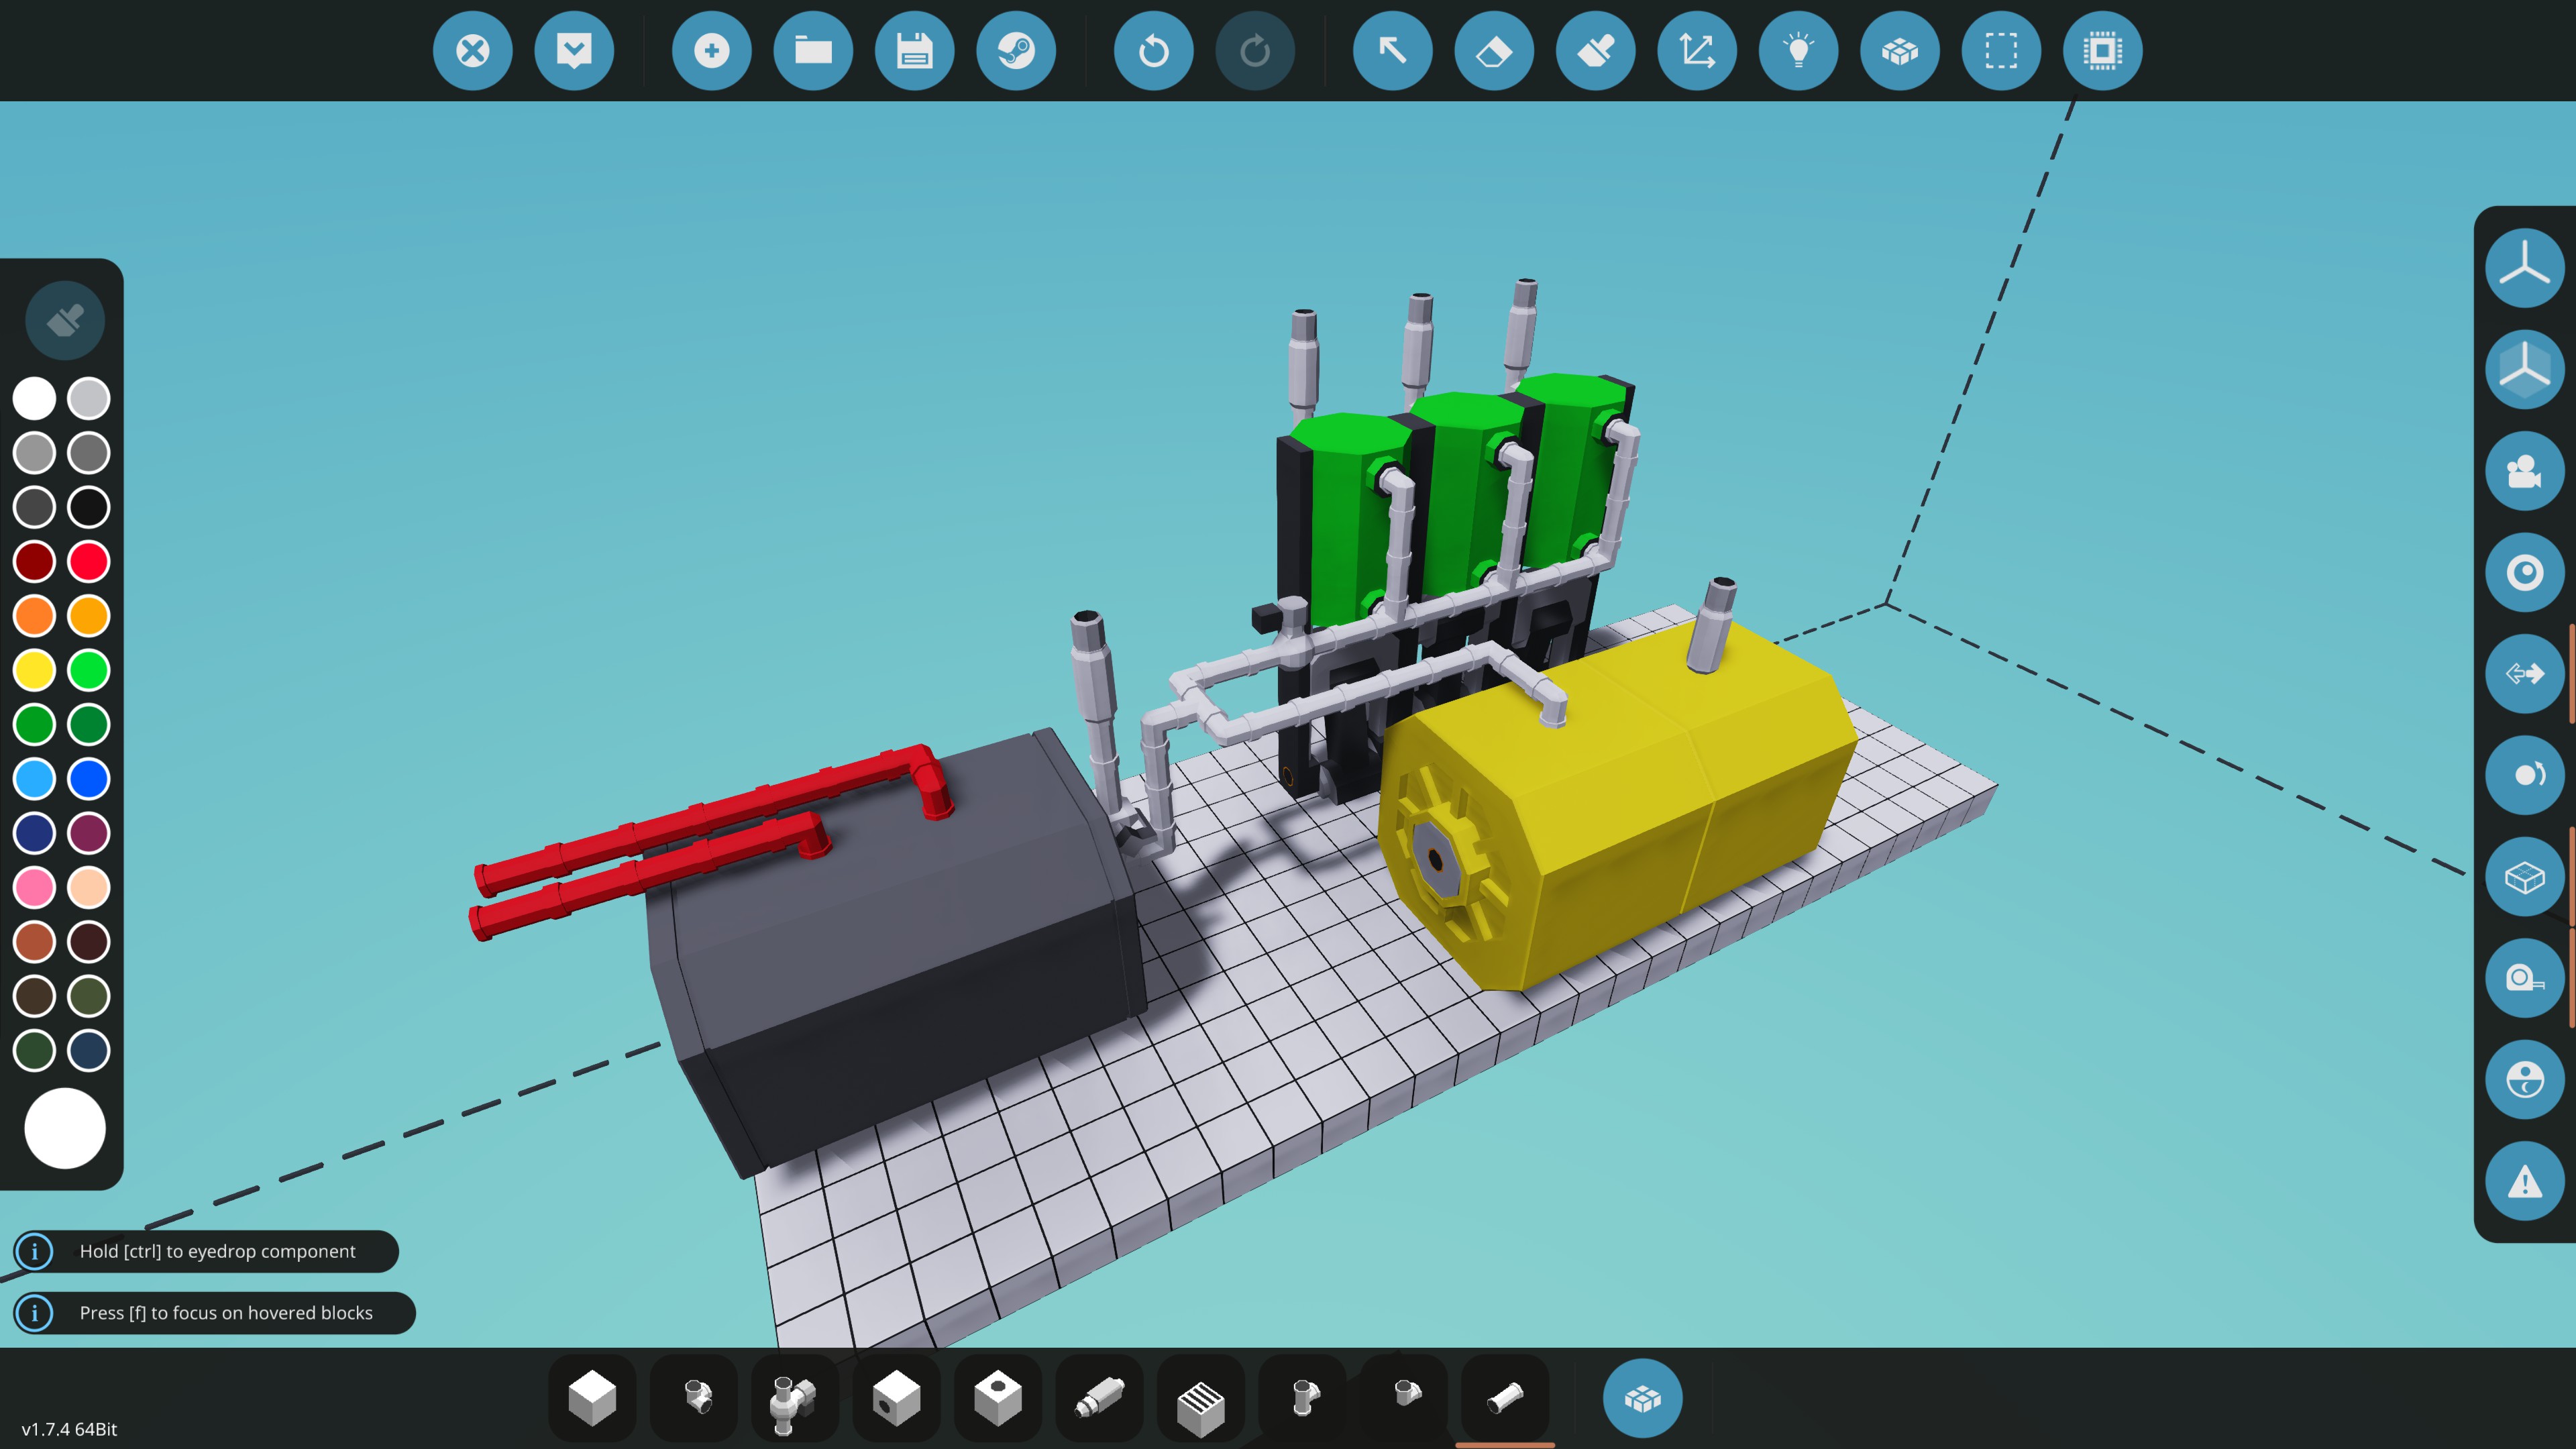Click the close X button at the top left
The width and height of the screenshot is (2576, 1449).
[472, 51]
